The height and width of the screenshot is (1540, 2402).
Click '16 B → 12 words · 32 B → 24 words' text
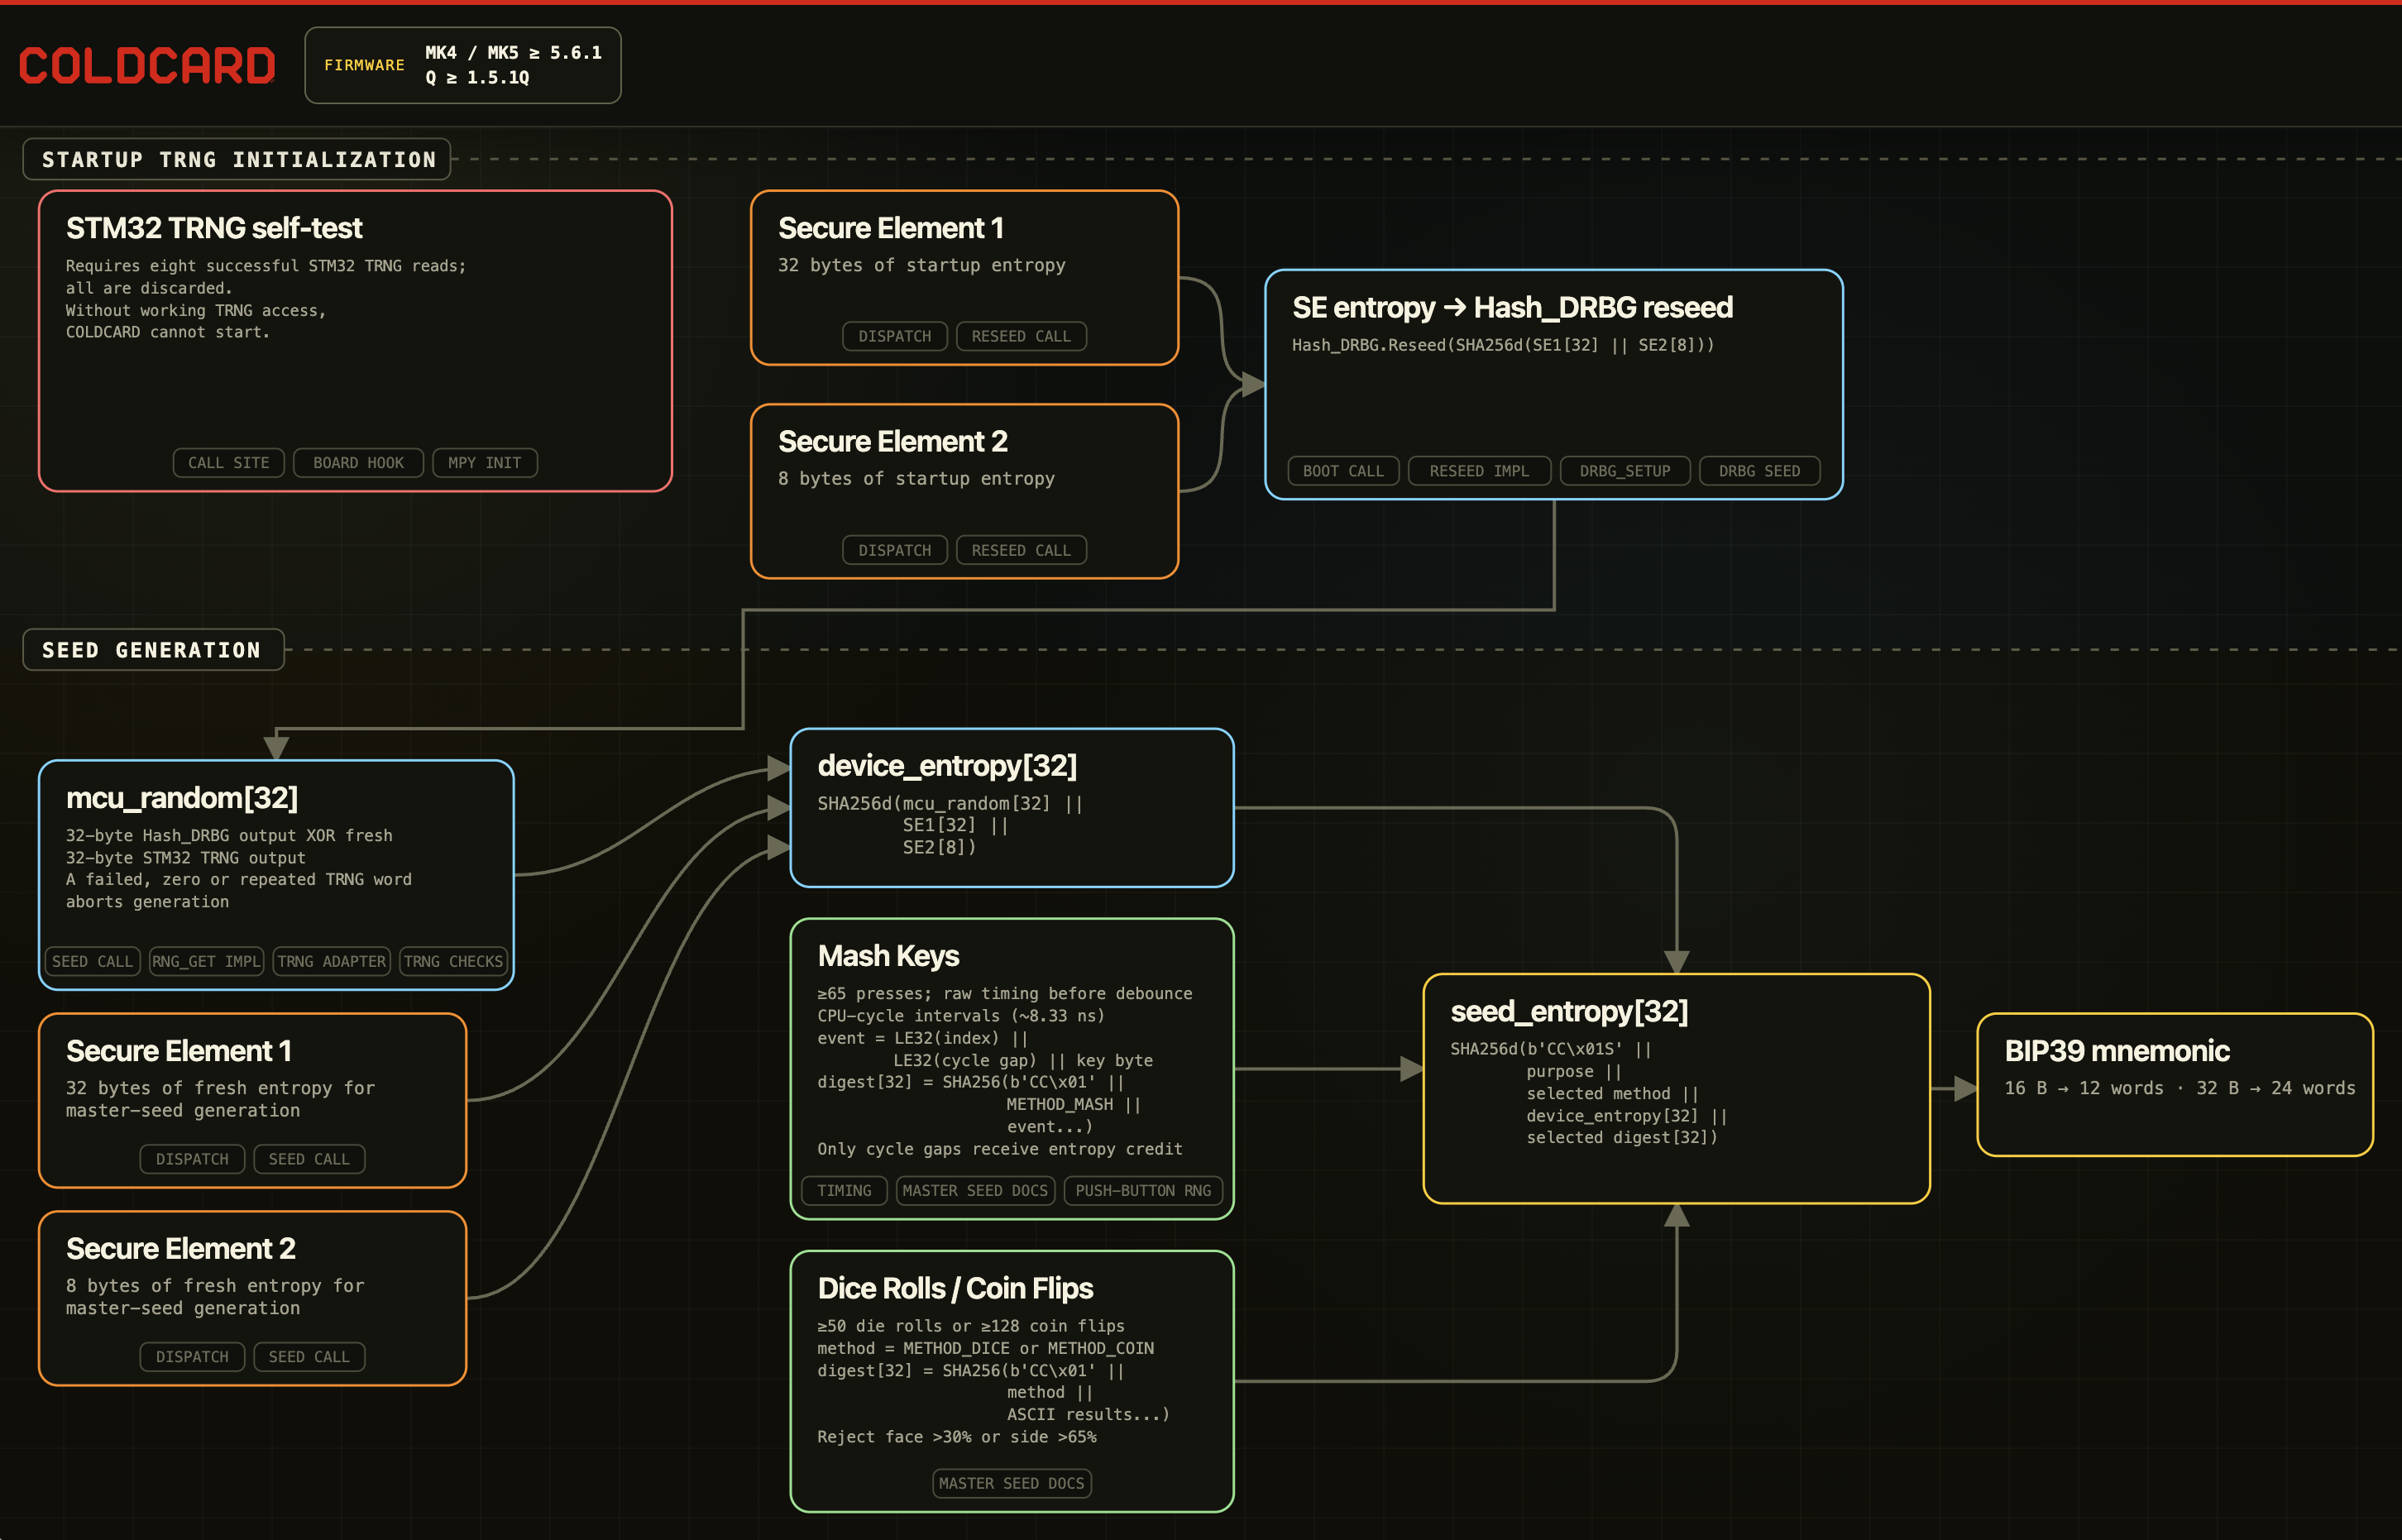point(2180,1088)
